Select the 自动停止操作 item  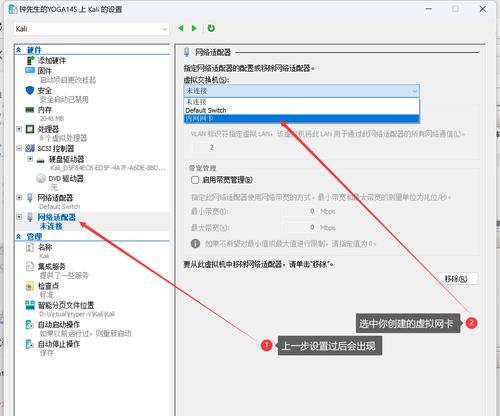(59, 344)
